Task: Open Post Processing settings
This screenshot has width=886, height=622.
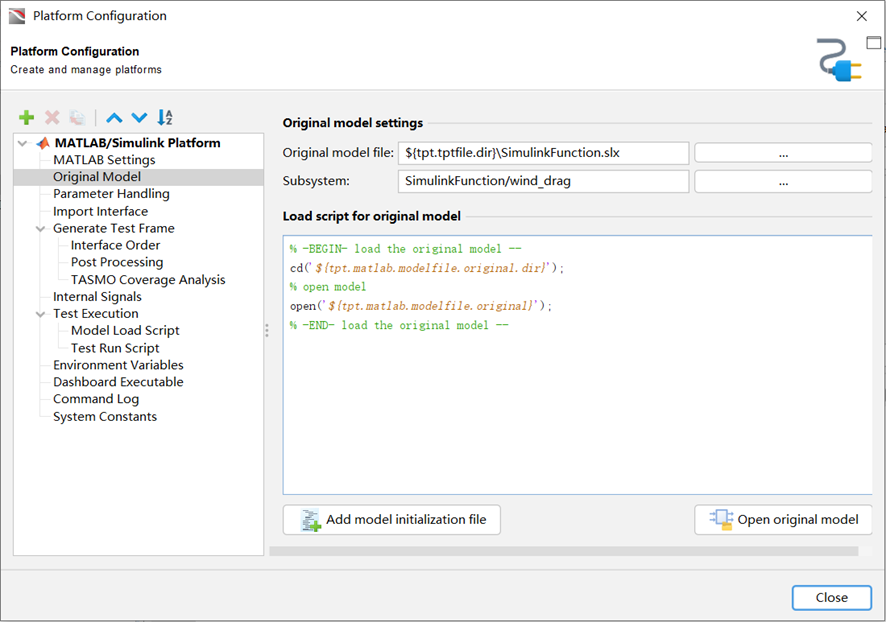Action: 117,262
